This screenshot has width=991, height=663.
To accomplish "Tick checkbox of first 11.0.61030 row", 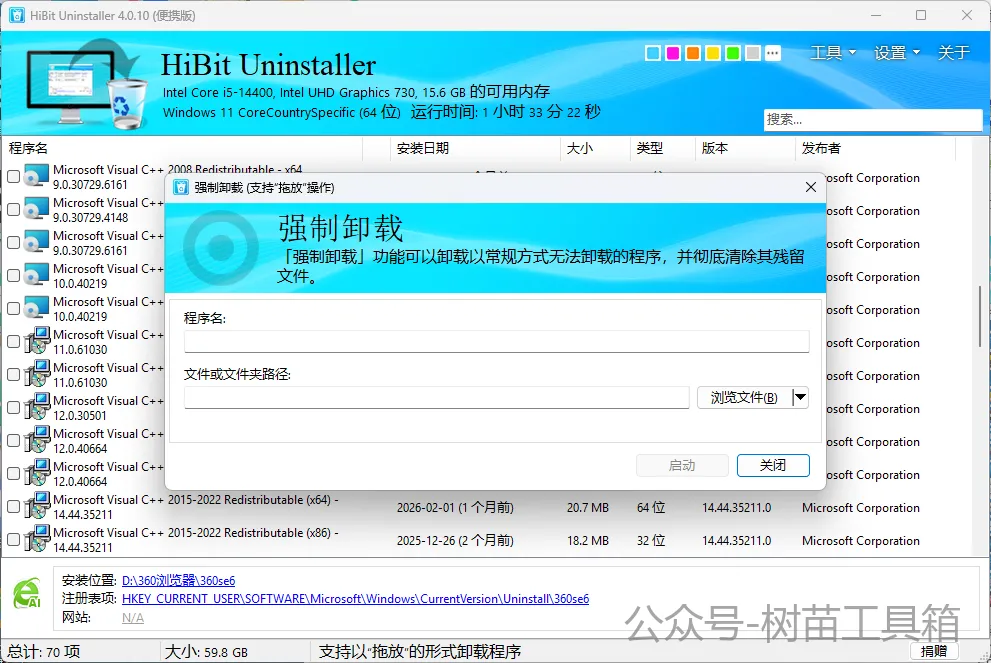I will (13, 342).
